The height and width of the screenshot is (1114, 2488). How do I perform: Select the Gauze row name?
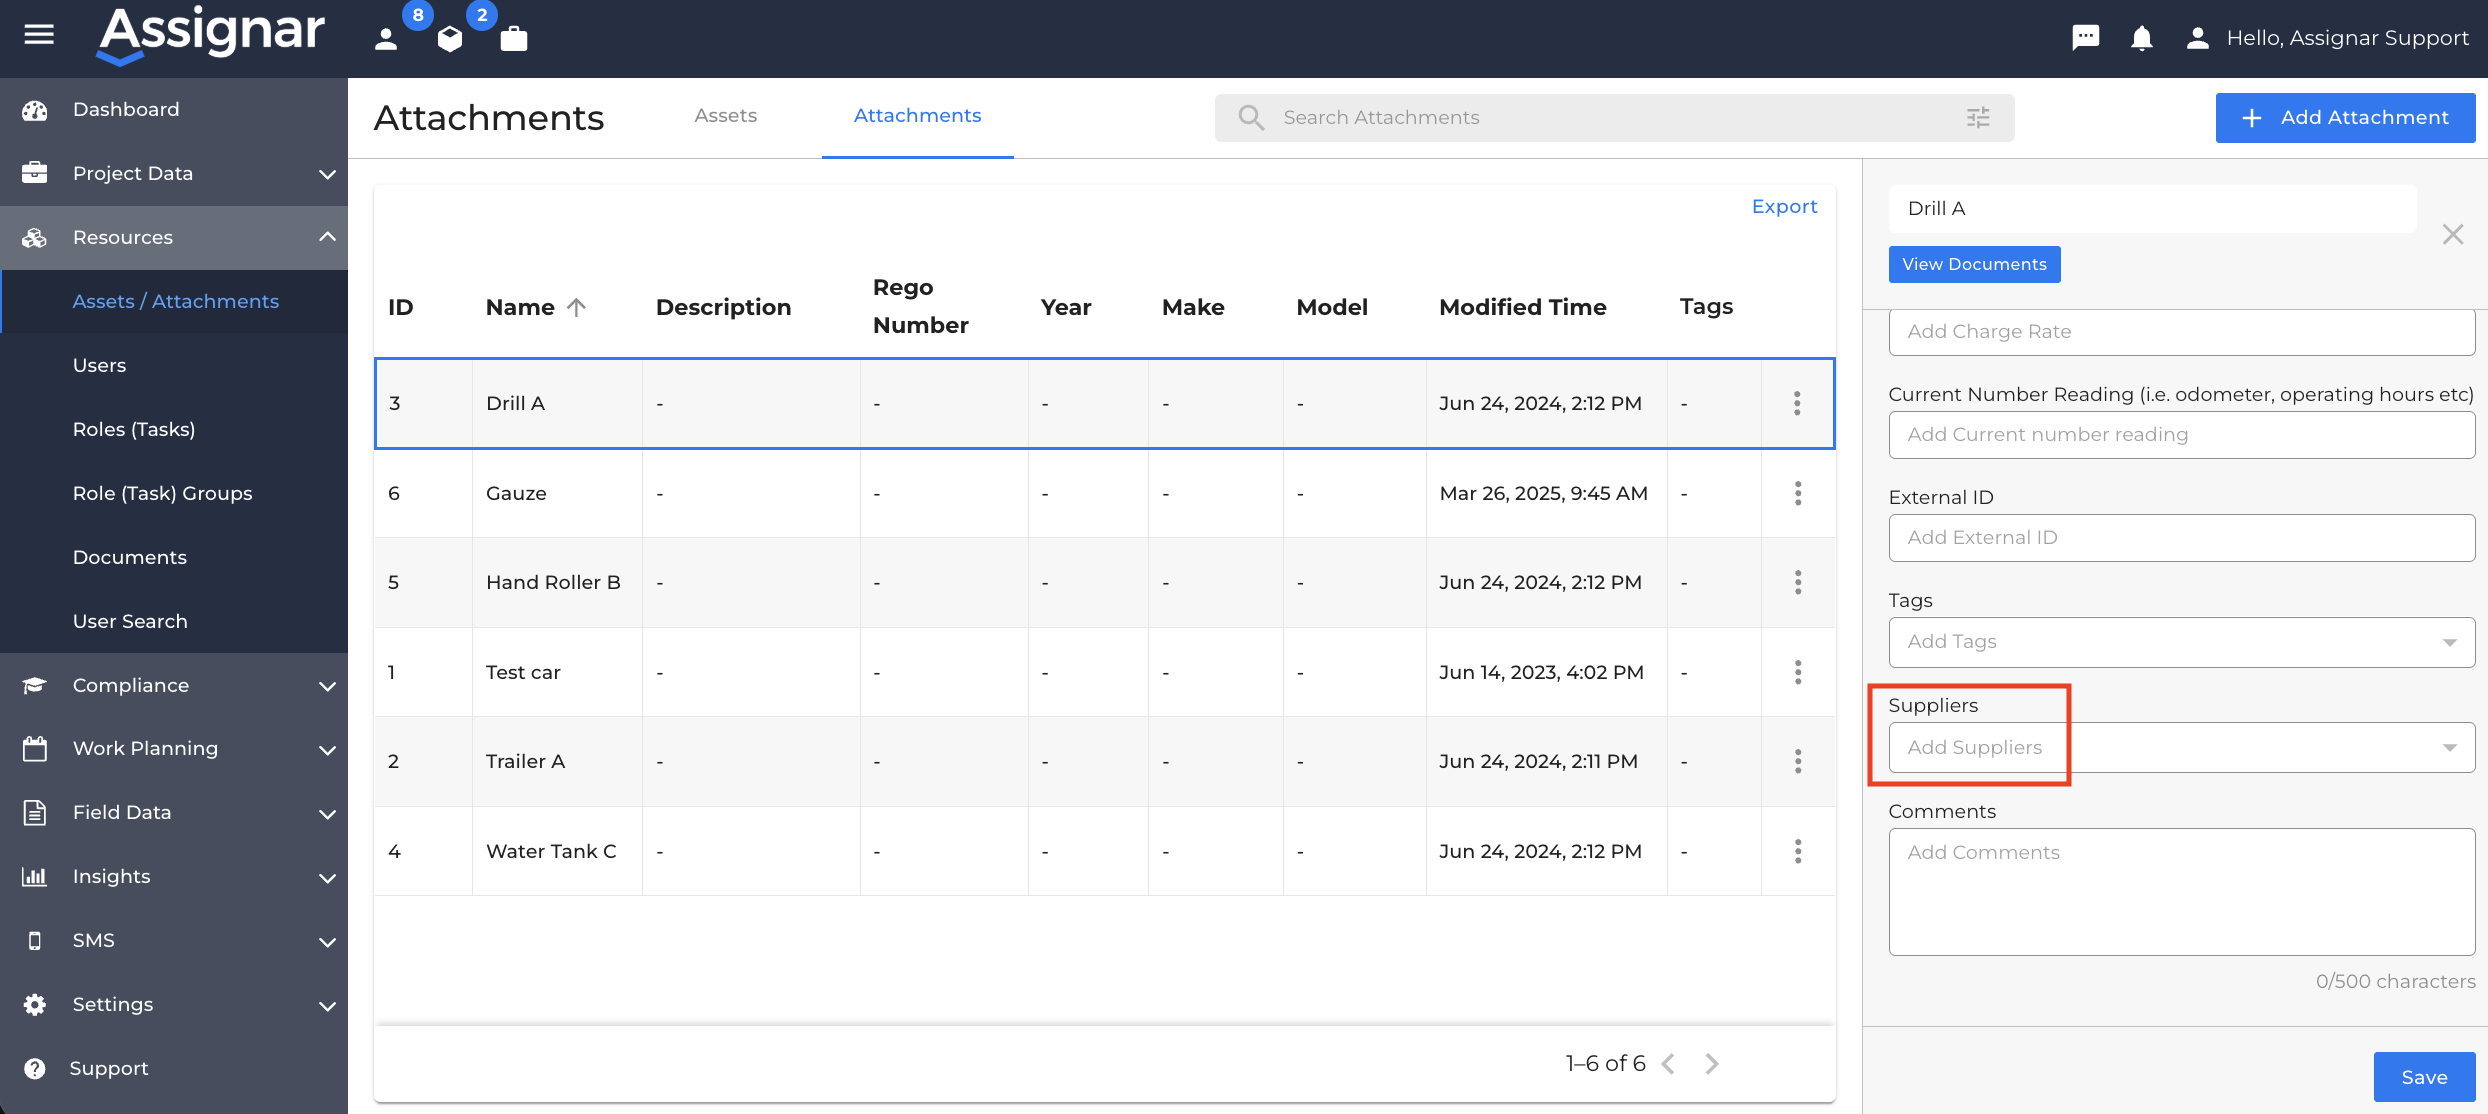coord(516,493)
